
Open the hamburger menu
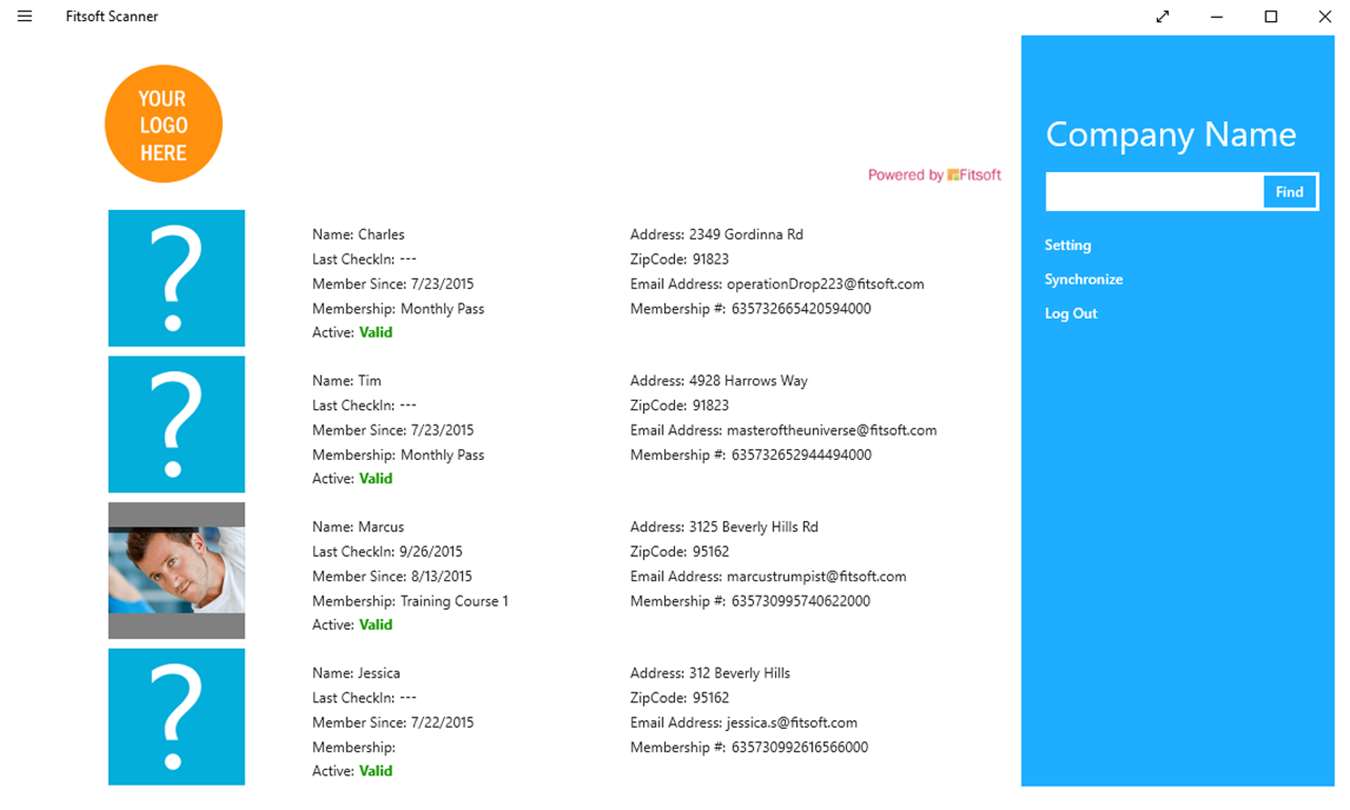[25, 16]
